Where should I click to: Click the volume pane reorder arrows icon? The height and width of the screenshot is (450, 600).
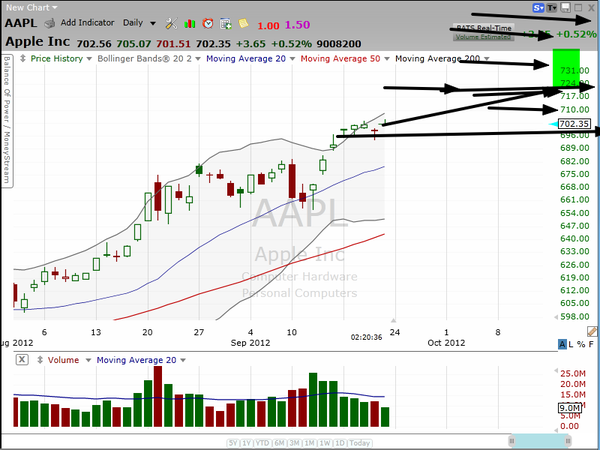click(x=39, y=360)
